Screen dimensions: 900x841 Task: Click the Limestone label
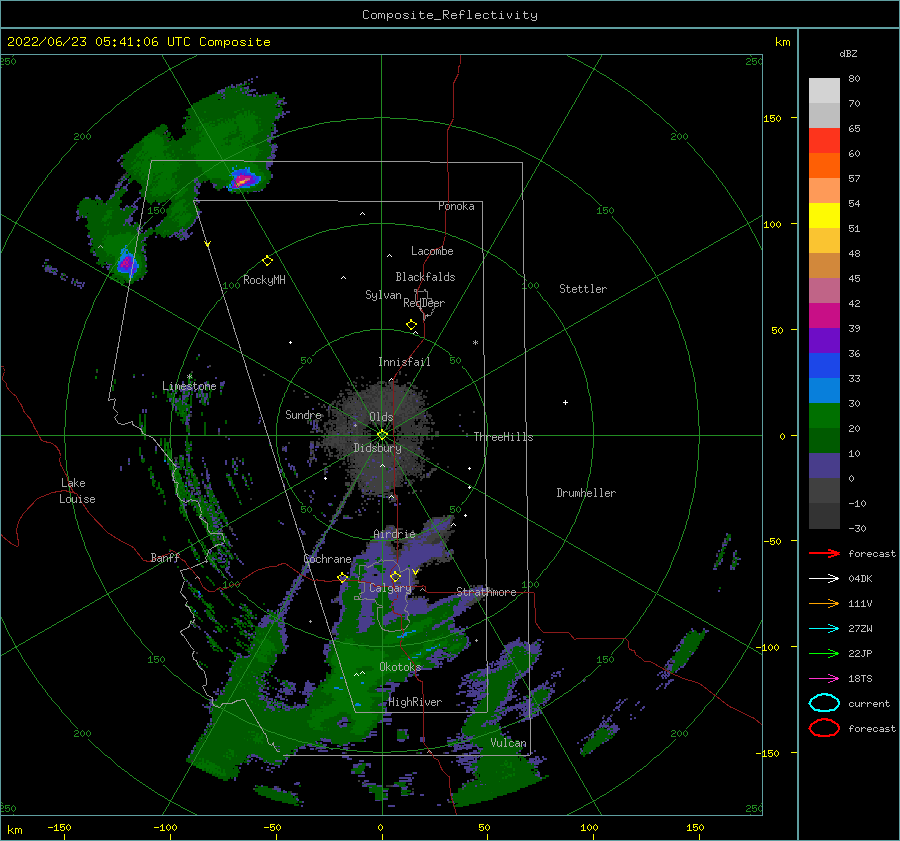click(x=189, y=386)
